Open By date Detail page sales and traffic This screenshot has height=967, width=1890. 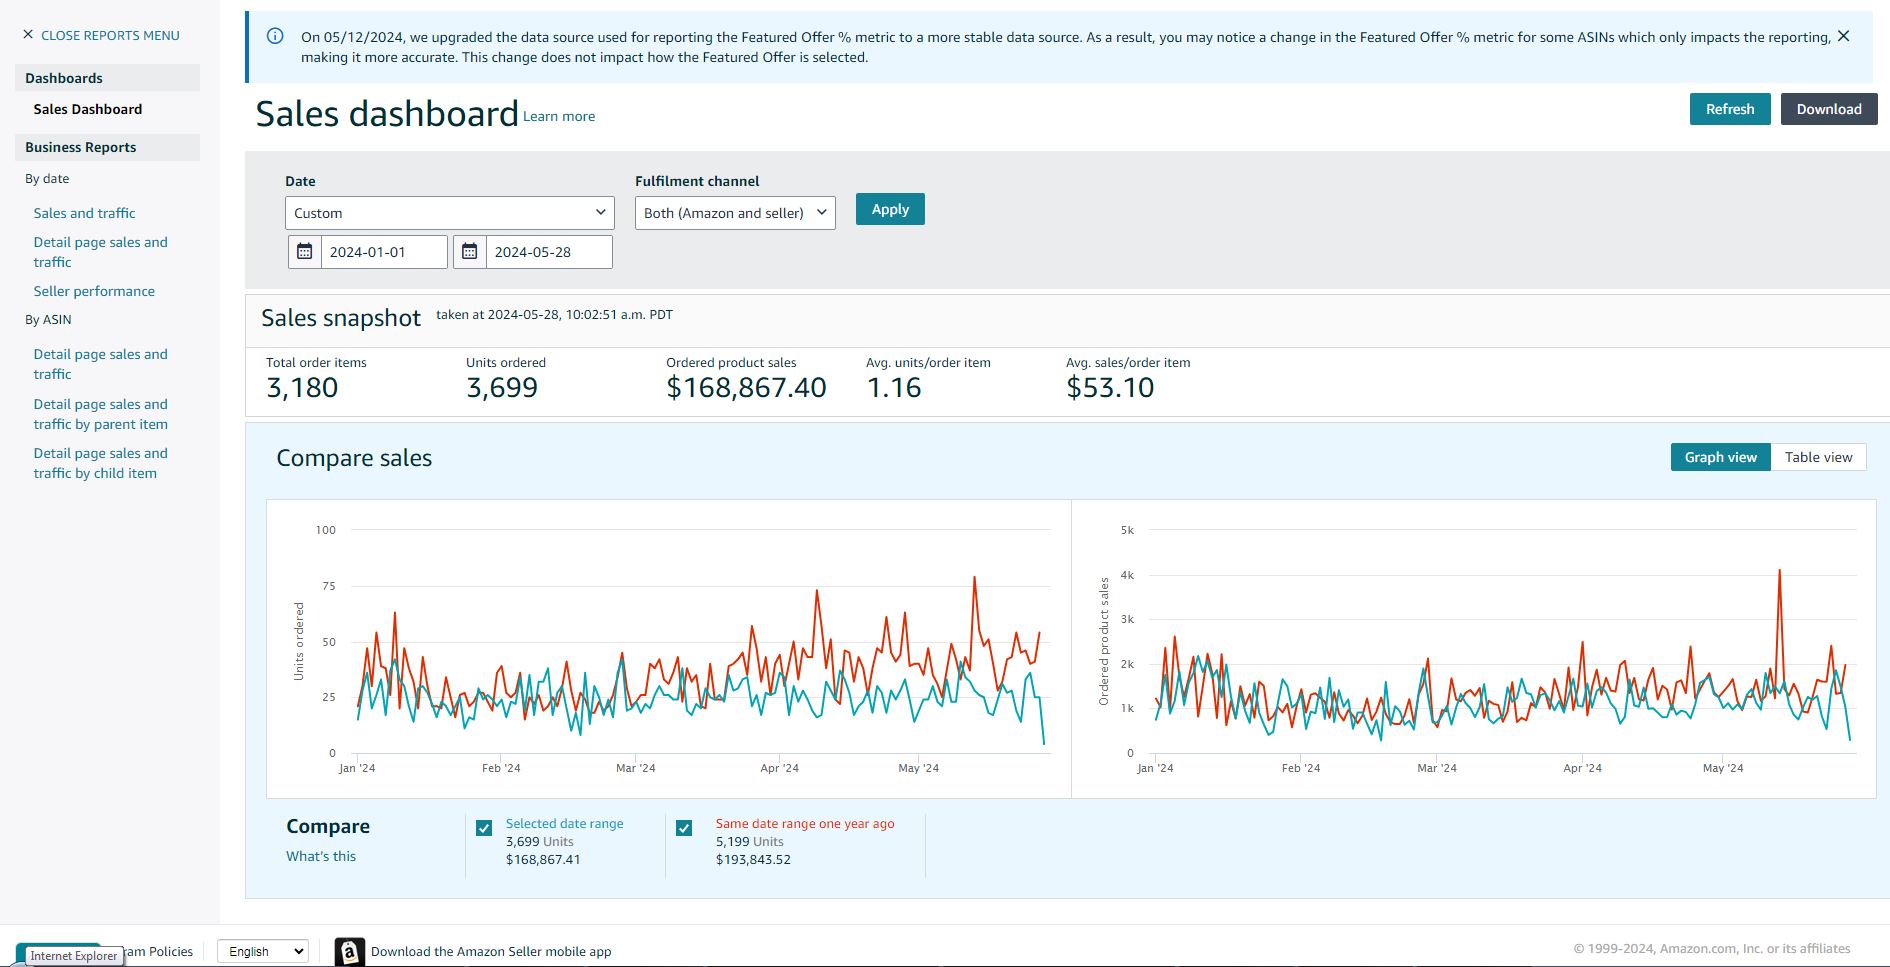coord(100,252)
